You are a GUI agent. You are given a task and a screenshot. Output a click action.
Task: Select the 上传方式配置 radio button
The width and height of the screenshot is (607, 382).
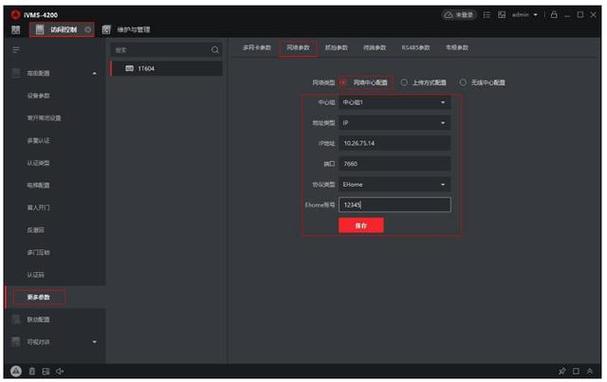pos(404,82)
